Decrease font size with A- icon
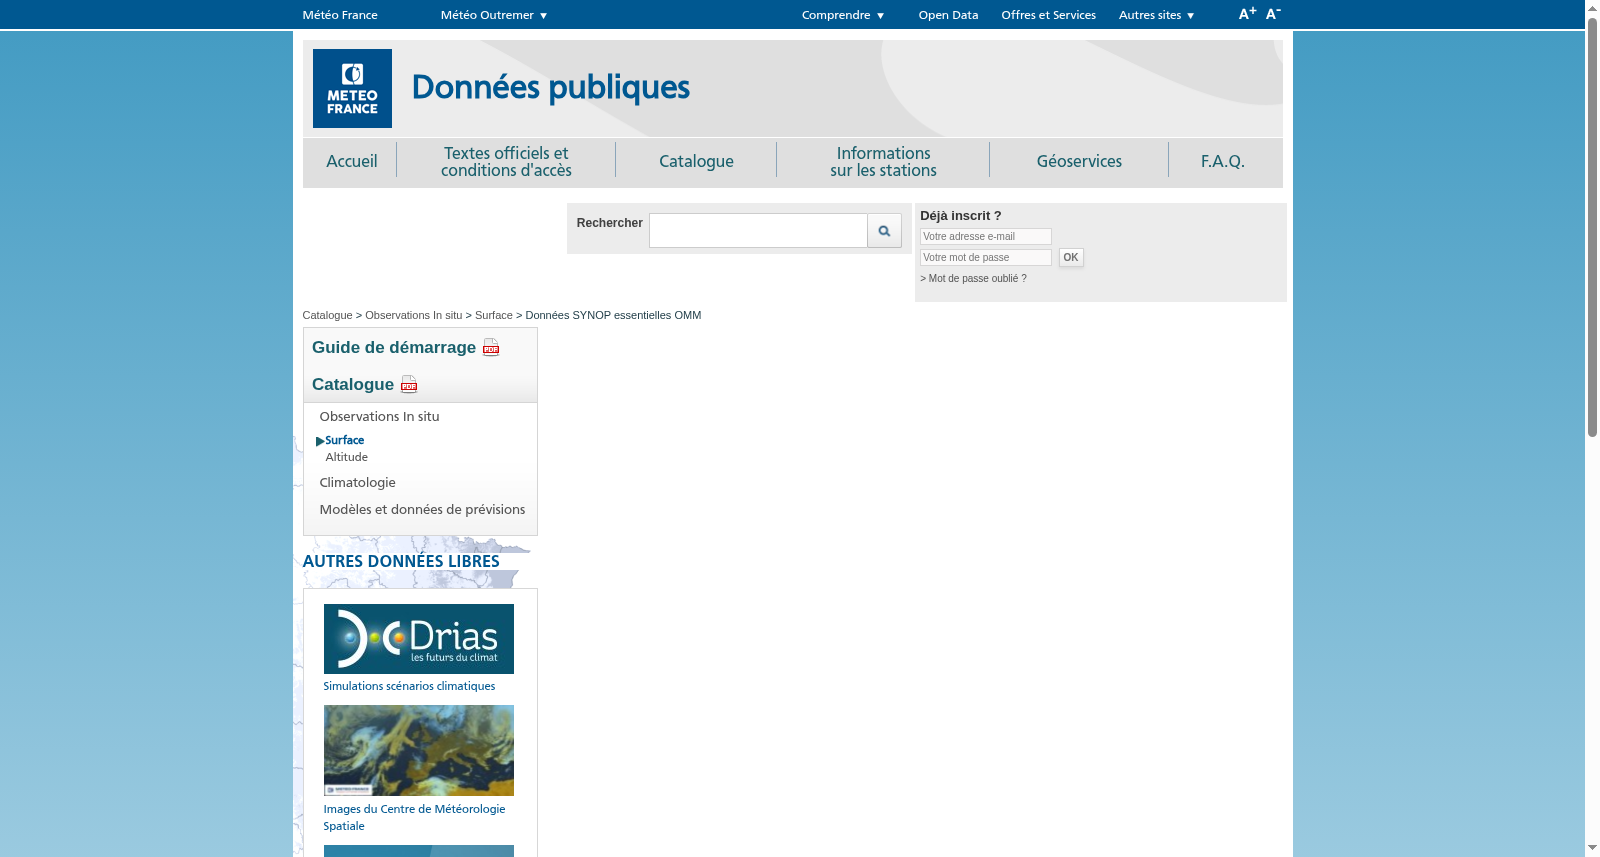The image size is (1600, 857). pyautogui.click(x=1273, y=14)
